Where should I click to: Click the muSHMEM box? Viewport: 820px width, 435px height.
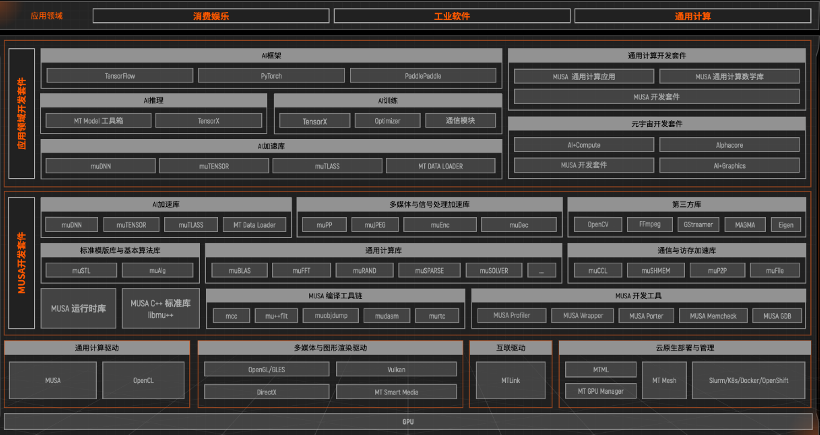[656, 270]
